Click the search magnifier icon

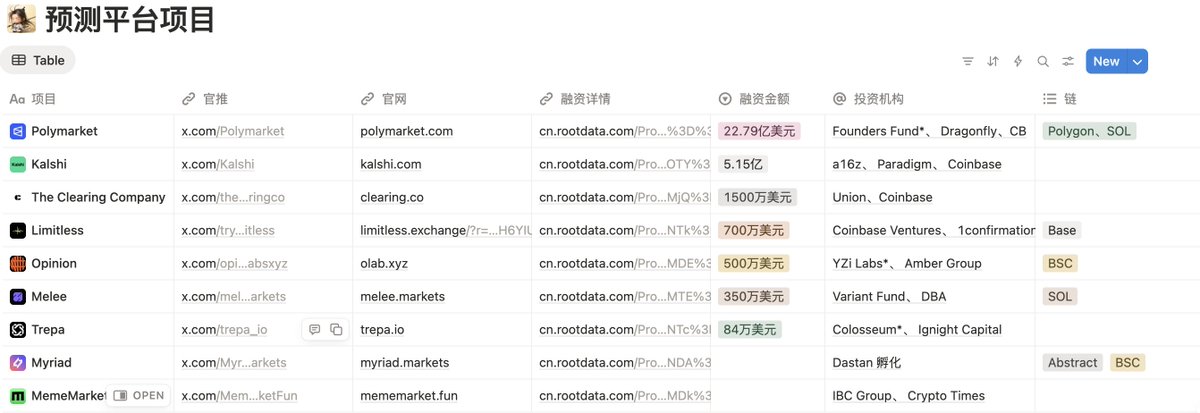click(1043, 61)
